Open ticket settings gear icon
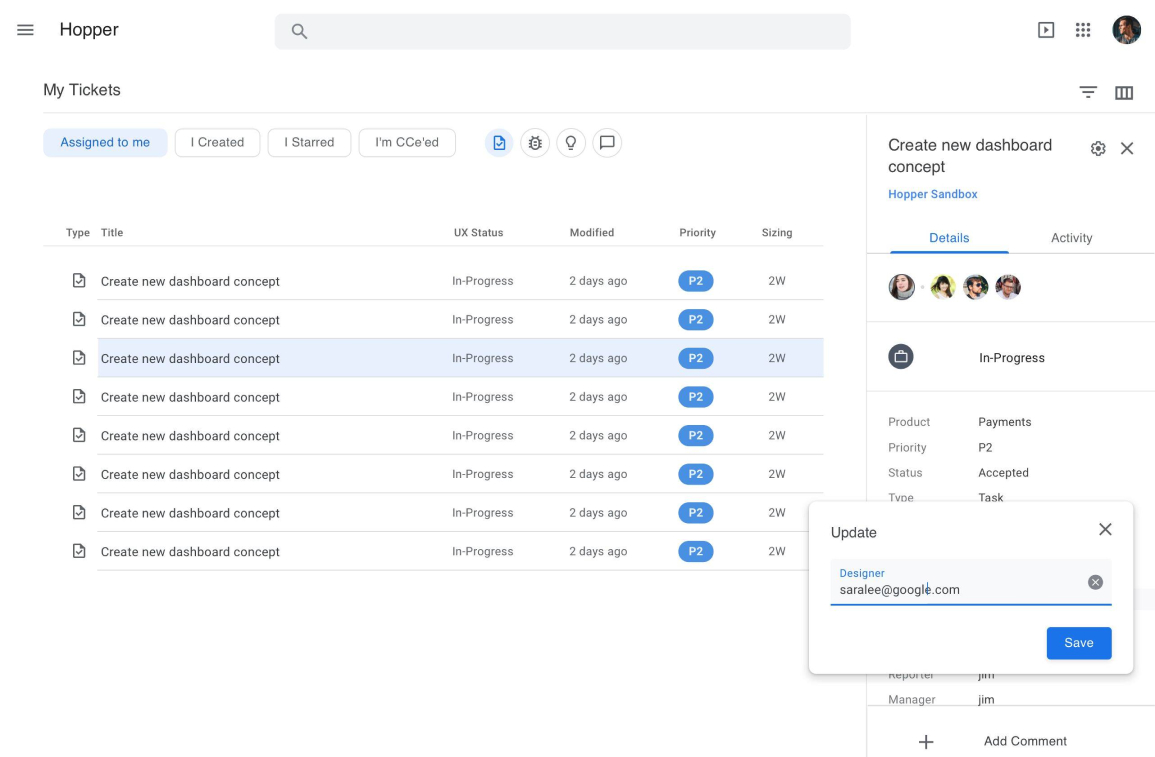 click(1098, 149)
